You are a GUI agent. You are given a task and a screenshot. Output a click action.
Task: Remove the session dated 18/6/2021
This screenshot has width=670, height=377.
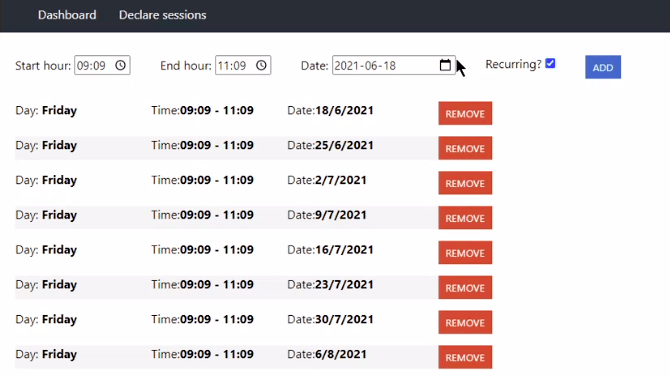point(465,113)
